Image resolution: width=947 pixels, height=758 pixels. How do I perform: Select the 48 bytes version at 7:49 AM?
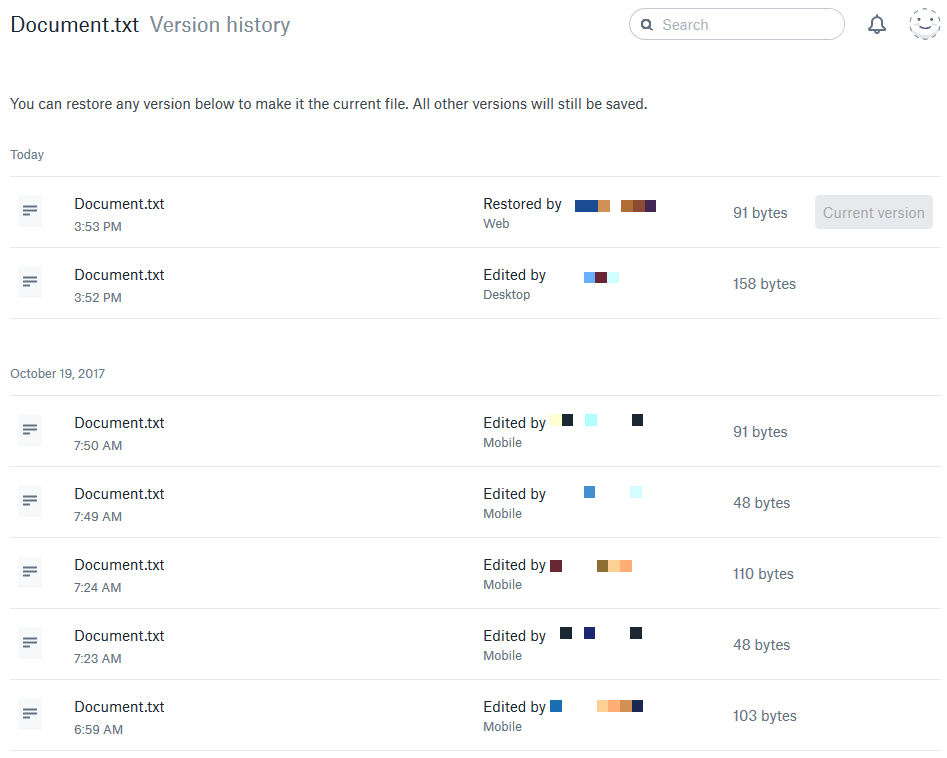point(119,494)
